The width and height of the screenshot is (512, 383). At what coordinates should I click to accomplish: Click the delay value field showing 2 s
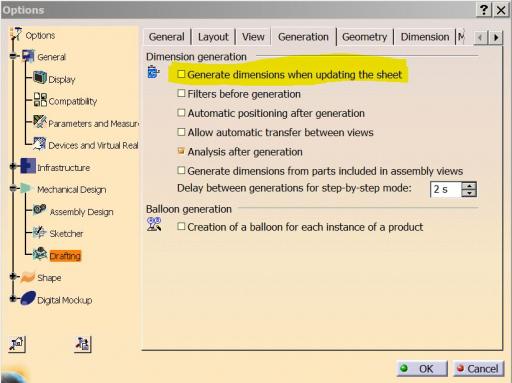[x=446, y=189]
